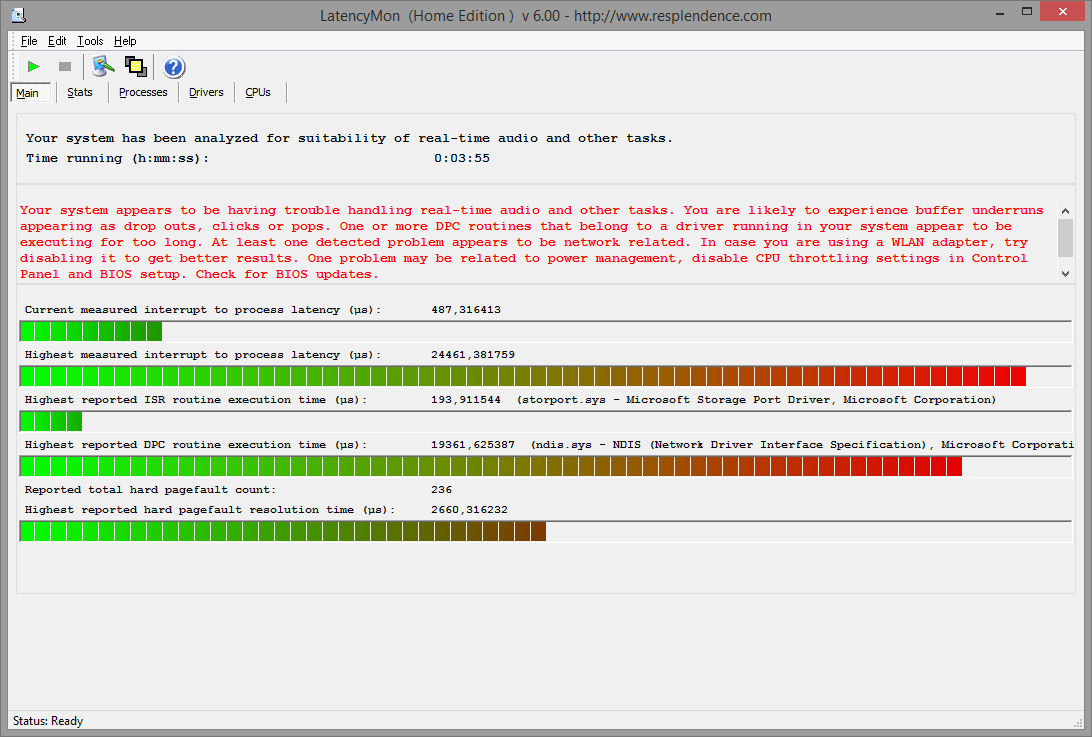Open the Edit menu
Viewport: 1092px width, 737px height.
[x=57, y=41]
